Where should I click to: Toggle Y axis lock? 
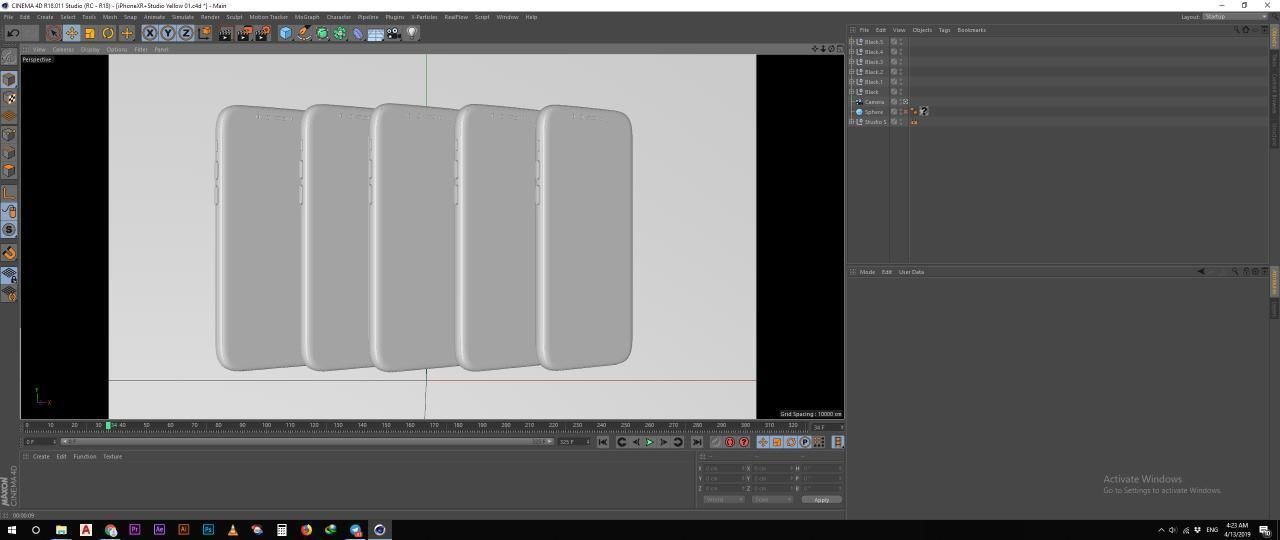168,33
